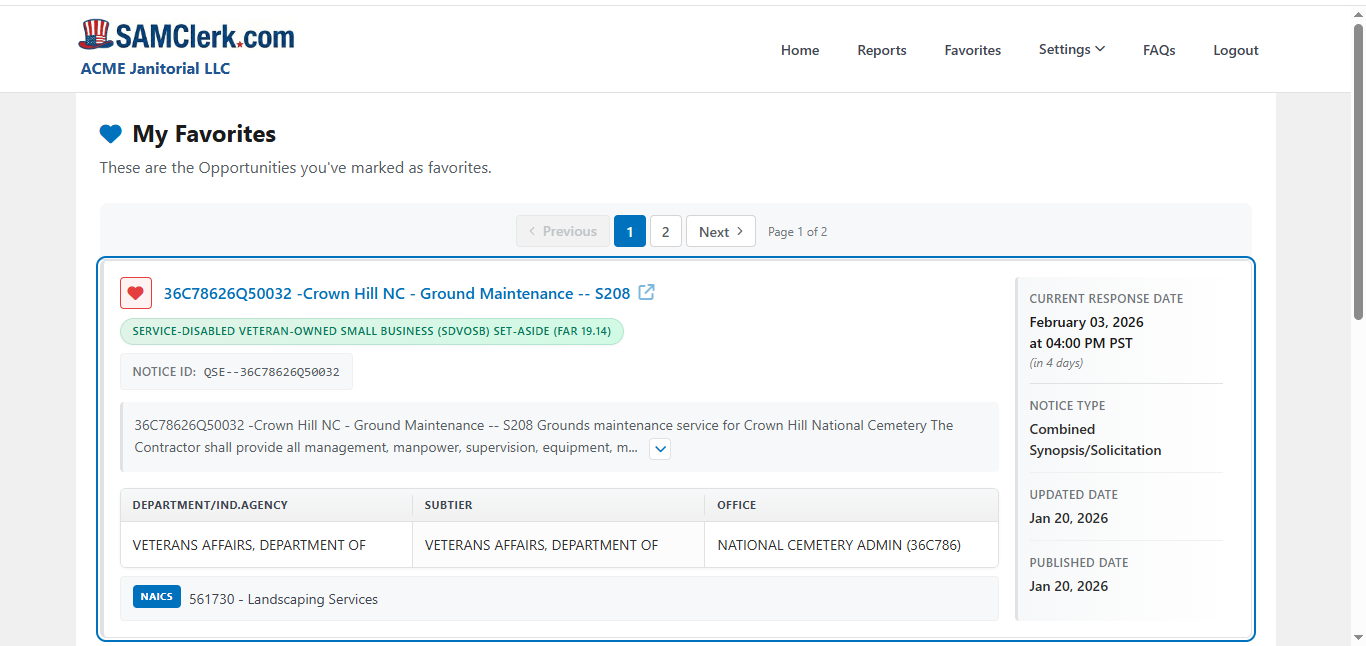The width and height of the screenshot is (1366, 646).
Task: Click the Home navigation item
Action: 799,49
